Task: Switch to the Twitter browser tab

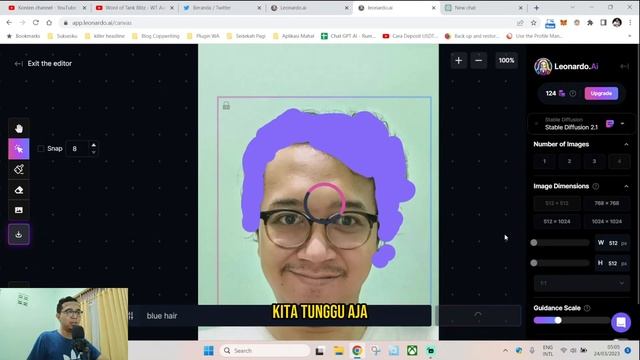Action: (221, 8)
